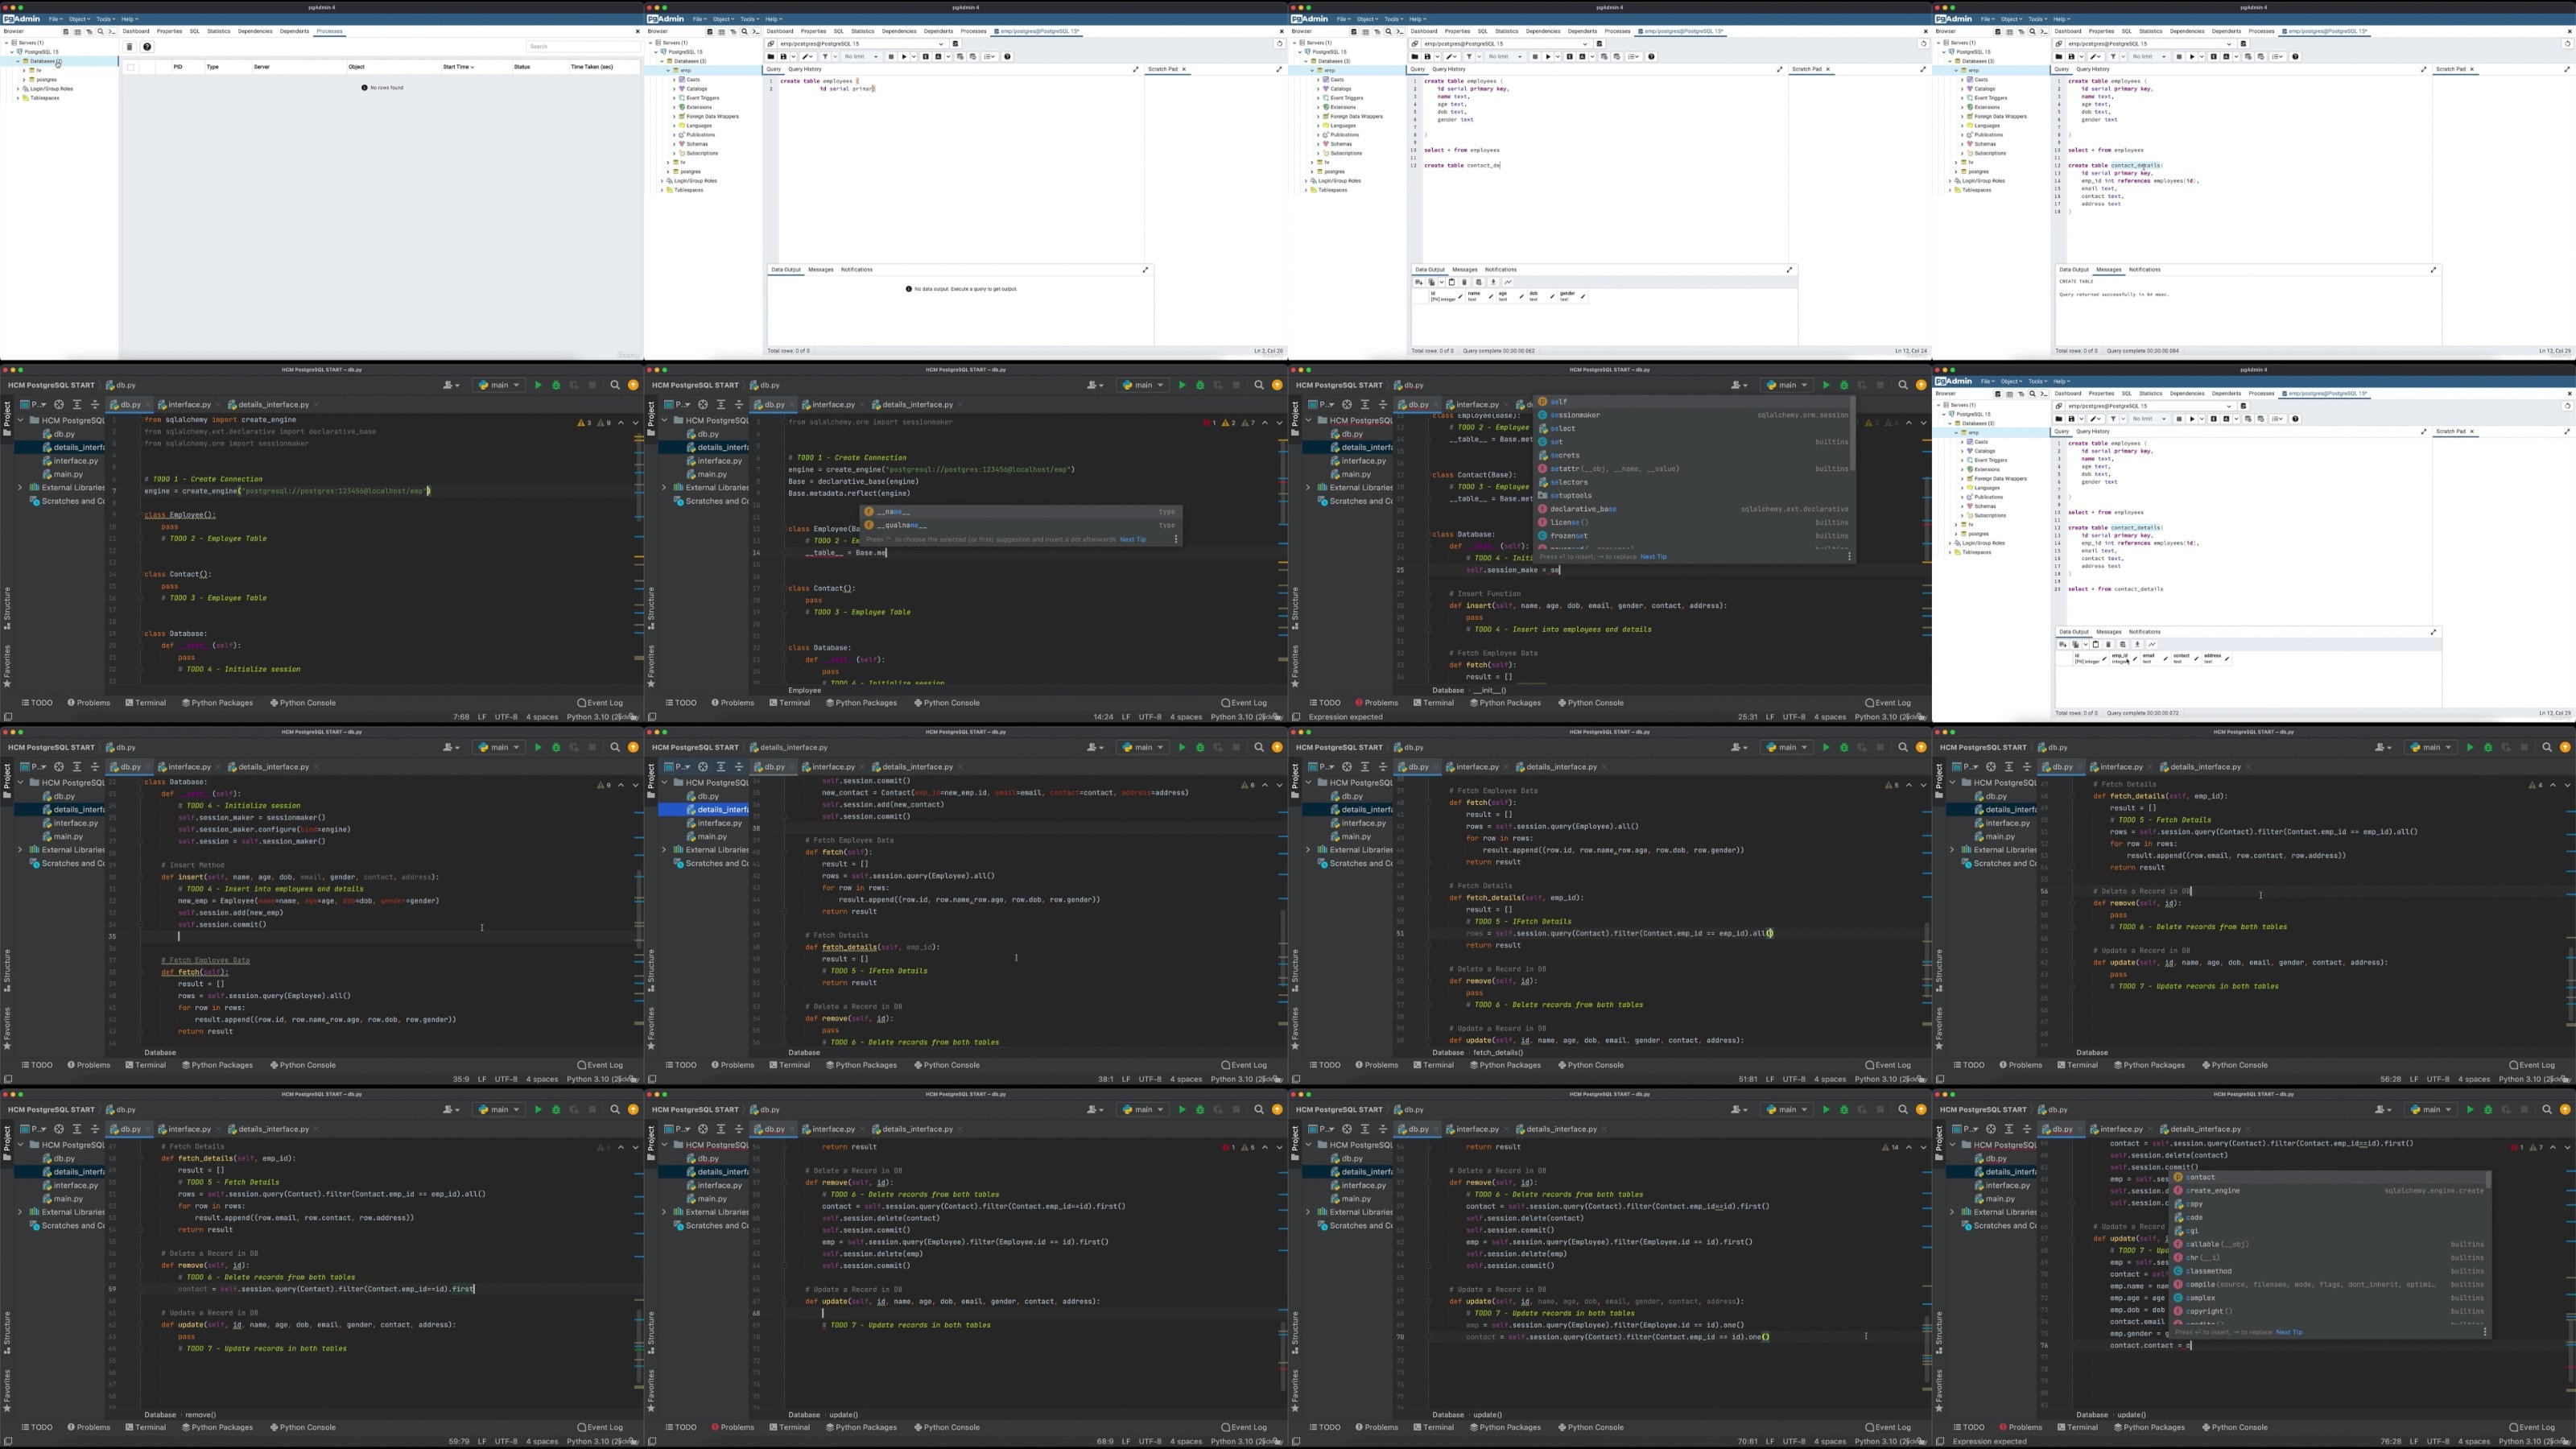The image size is (2576, 1449).
Task: Expand Casts node in 'No data output' window
Action: click(x=674, y=80)
